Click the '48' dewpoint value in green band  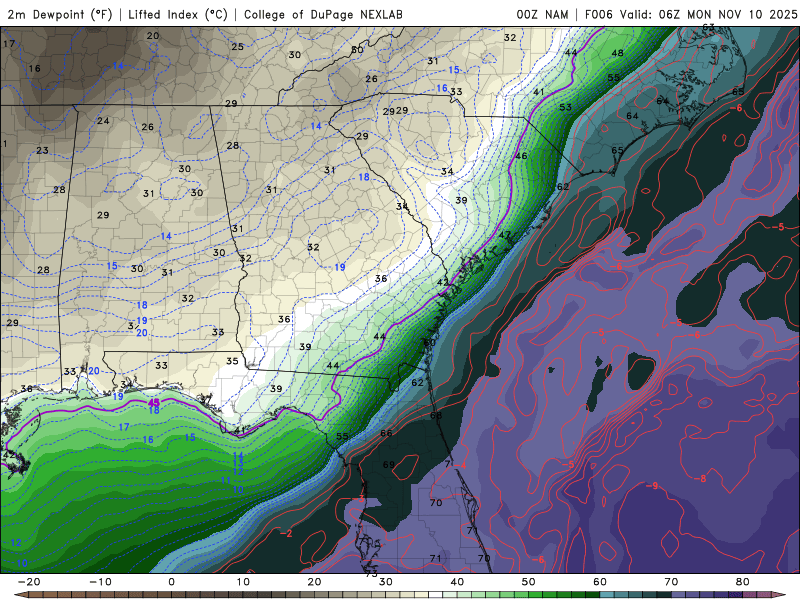tap(617, 53)
